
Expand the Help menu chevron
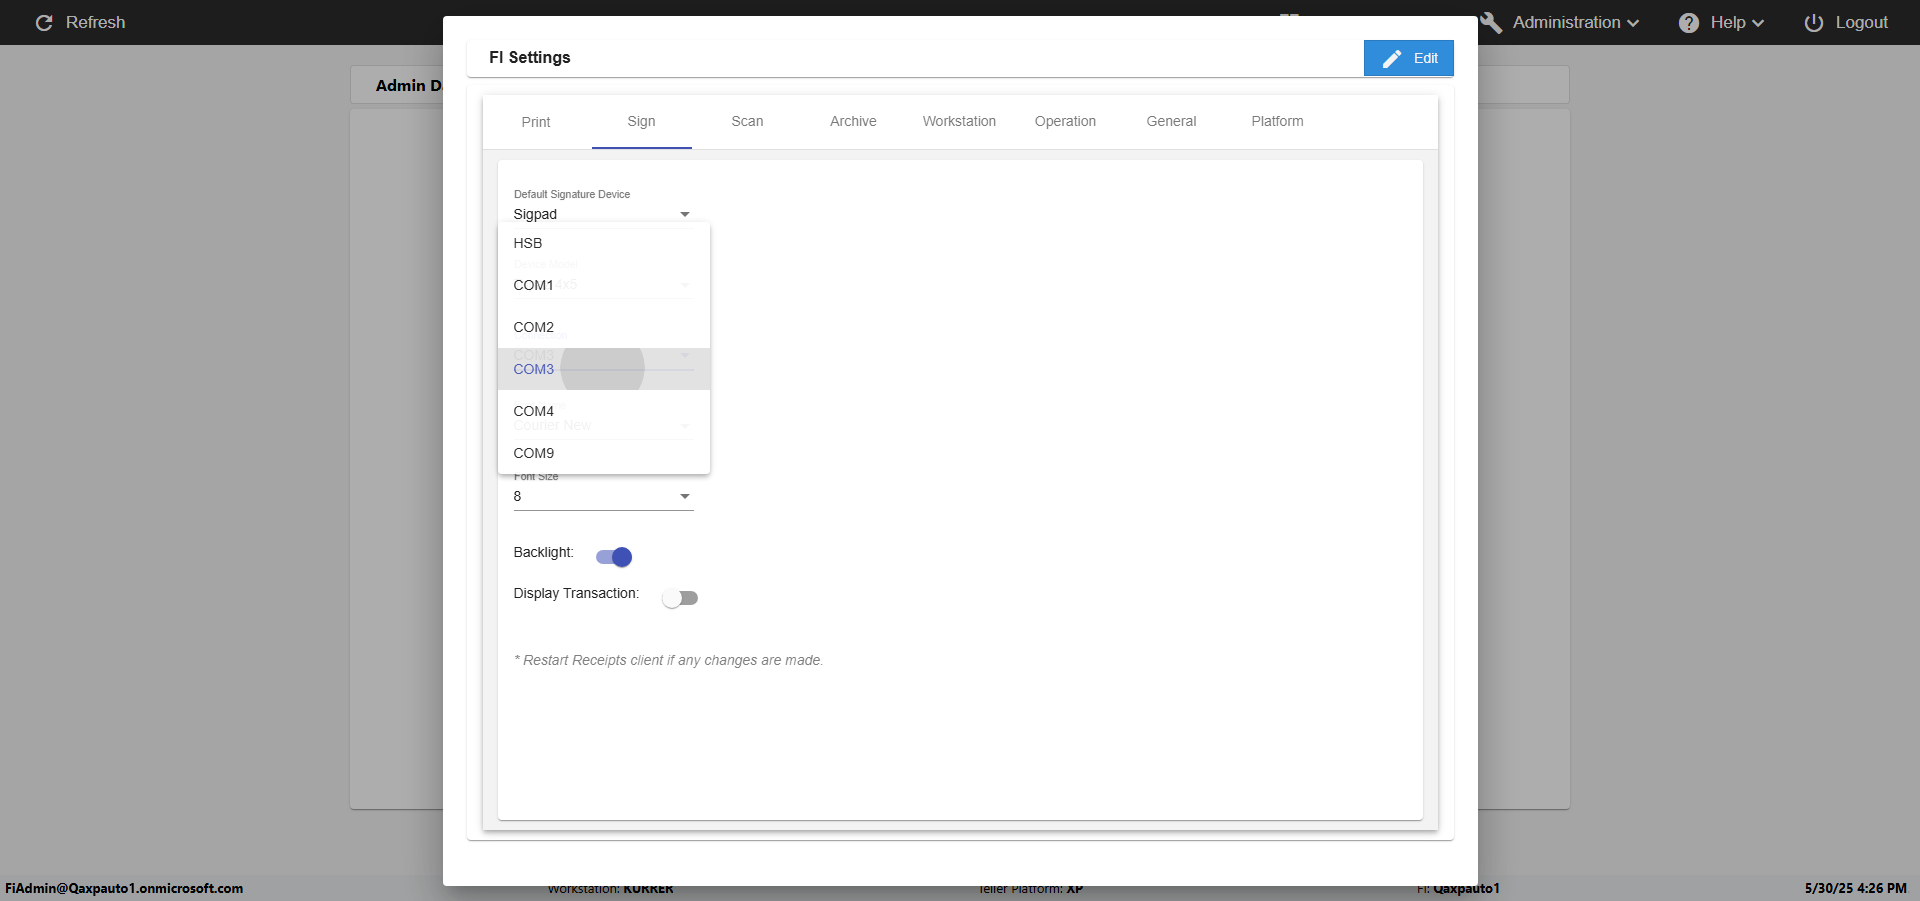[1758, 23]
